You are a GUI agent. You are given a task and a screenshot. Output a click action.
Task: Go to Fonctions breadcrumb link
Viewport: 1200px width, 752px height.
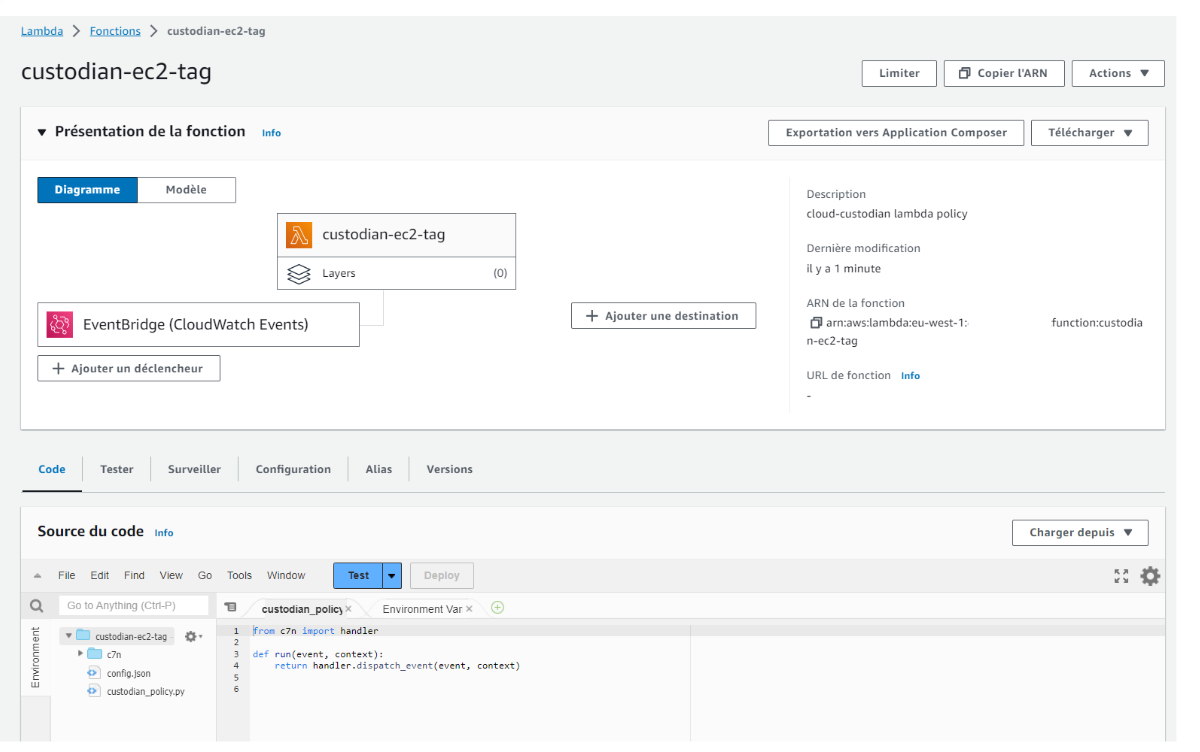[x=115, y=31]
